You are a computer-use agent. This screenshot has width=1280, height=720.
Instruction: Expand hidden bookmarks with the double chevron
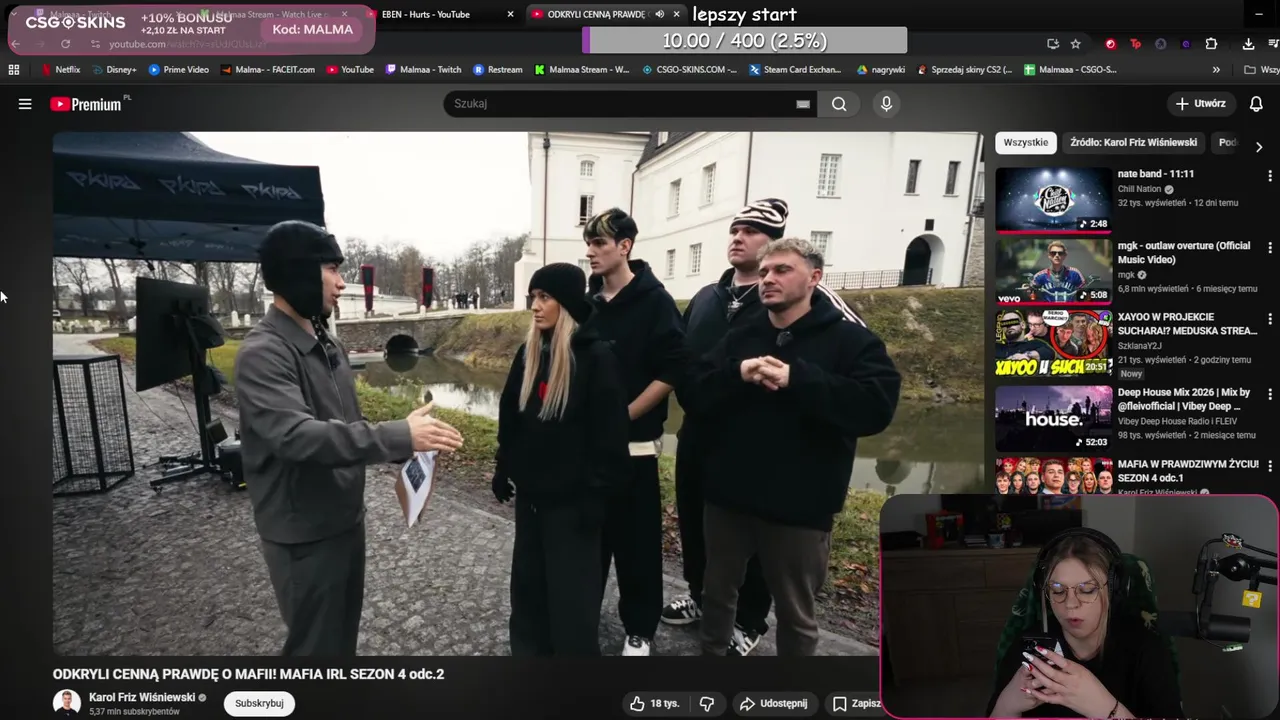[1216, 70]
